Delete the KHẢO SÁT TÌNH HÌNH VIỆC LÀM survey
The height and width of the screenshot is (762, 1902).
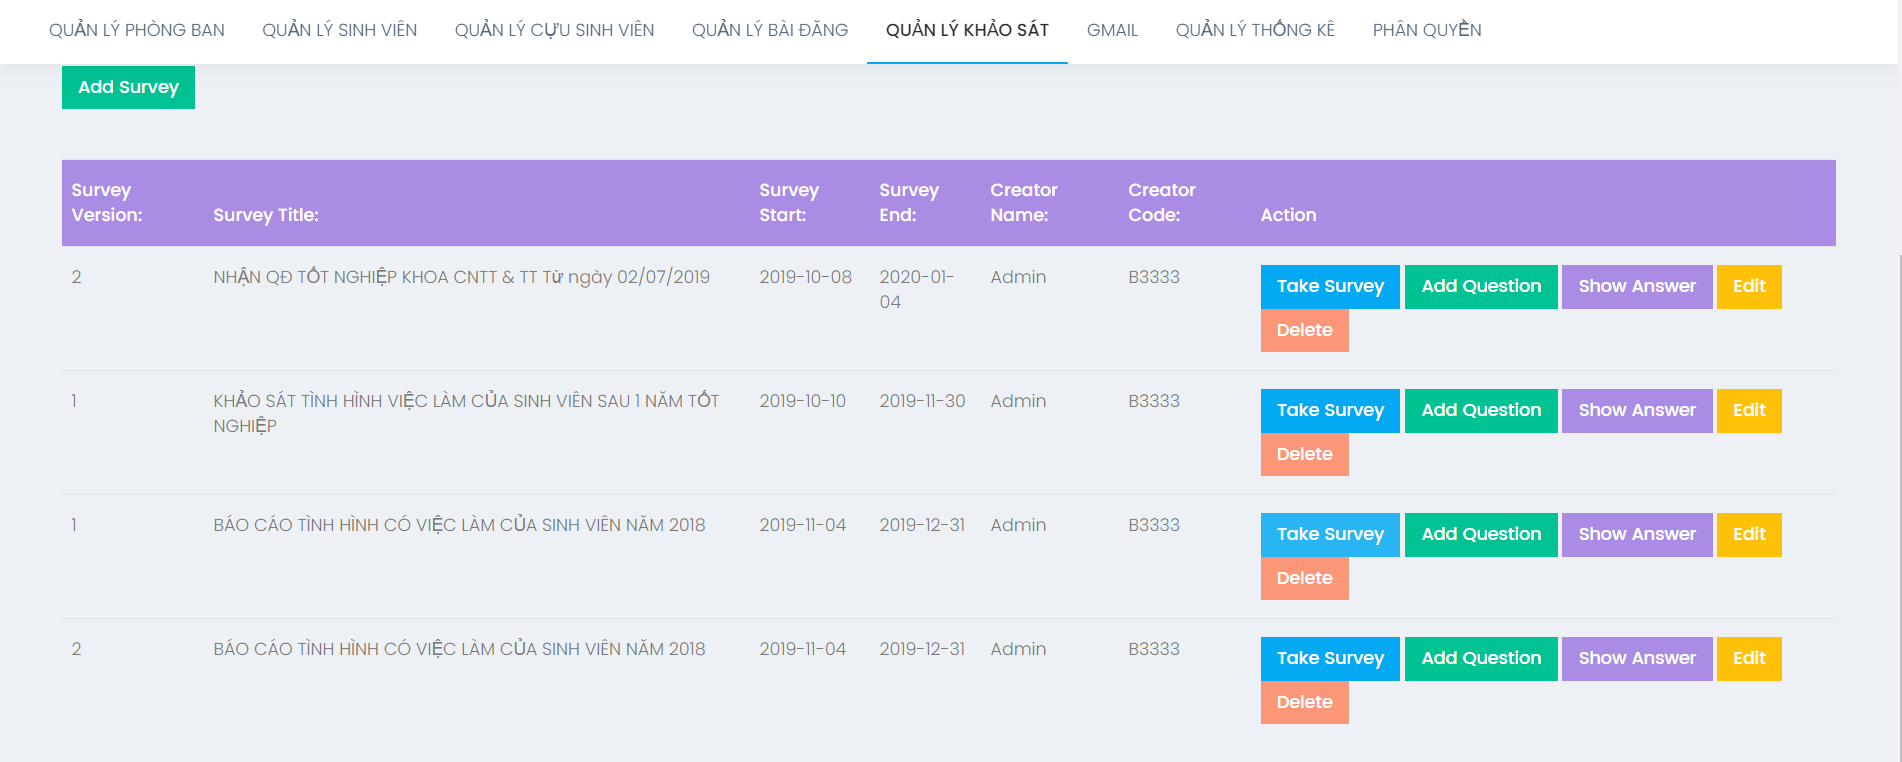tap(1304, 454)
